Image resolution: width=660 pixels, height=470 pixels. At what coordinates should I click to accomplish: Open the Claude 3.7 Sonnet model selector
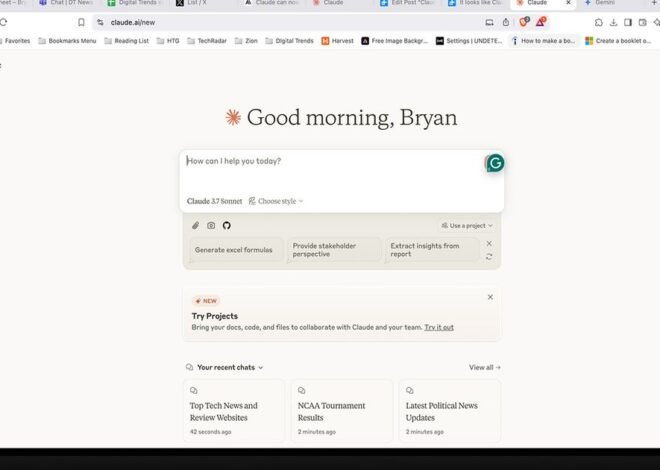[x=214, y=201]
